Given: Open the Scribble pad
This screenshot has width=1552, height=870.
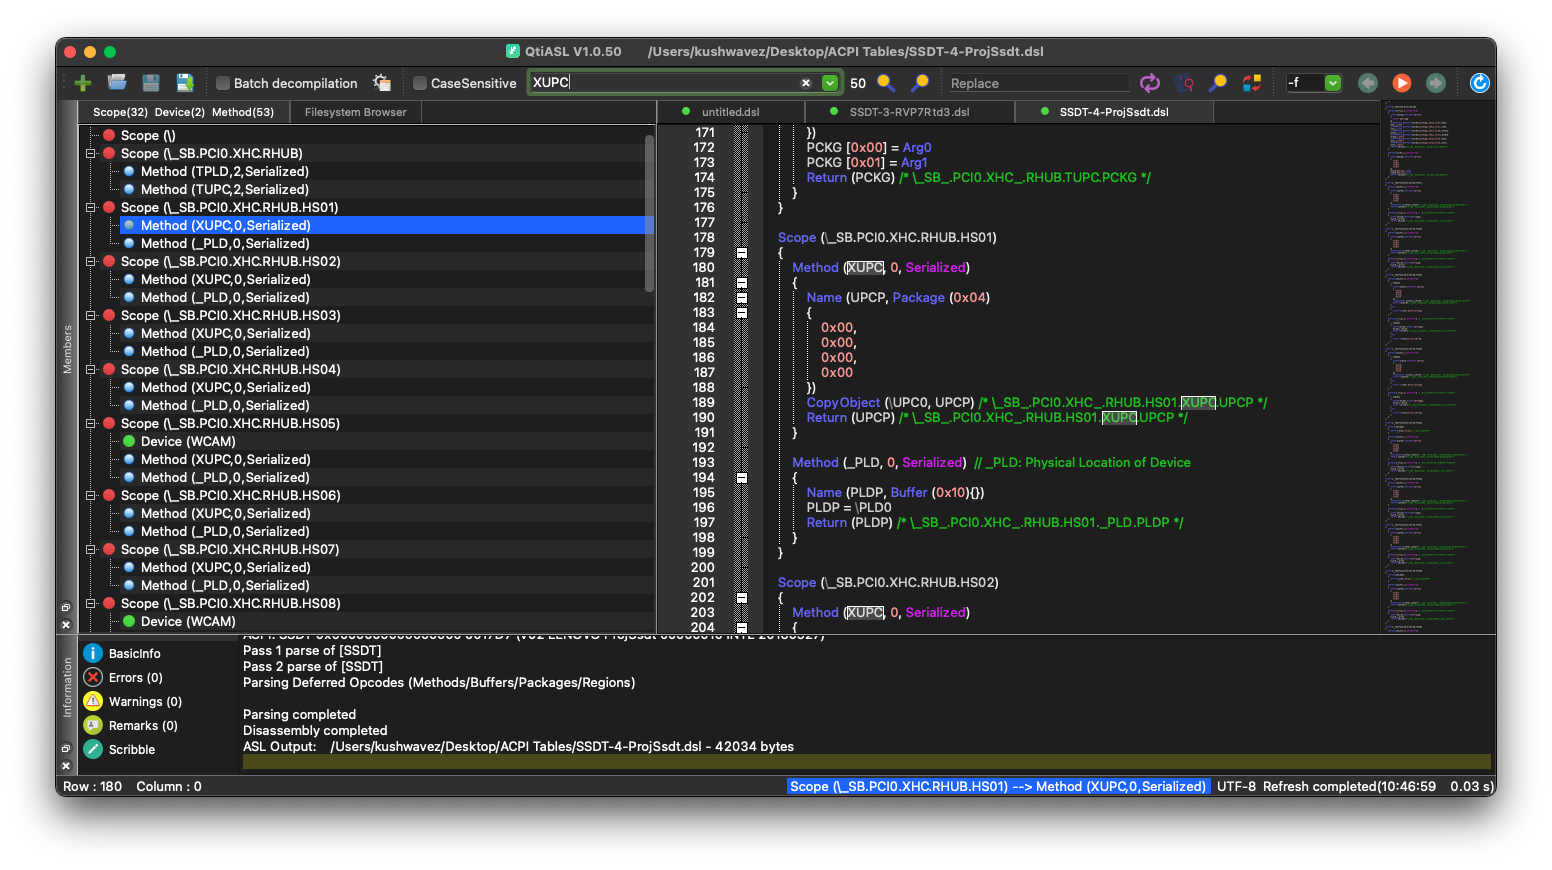Looking at the screenshot, I should [x=120, y=749].
